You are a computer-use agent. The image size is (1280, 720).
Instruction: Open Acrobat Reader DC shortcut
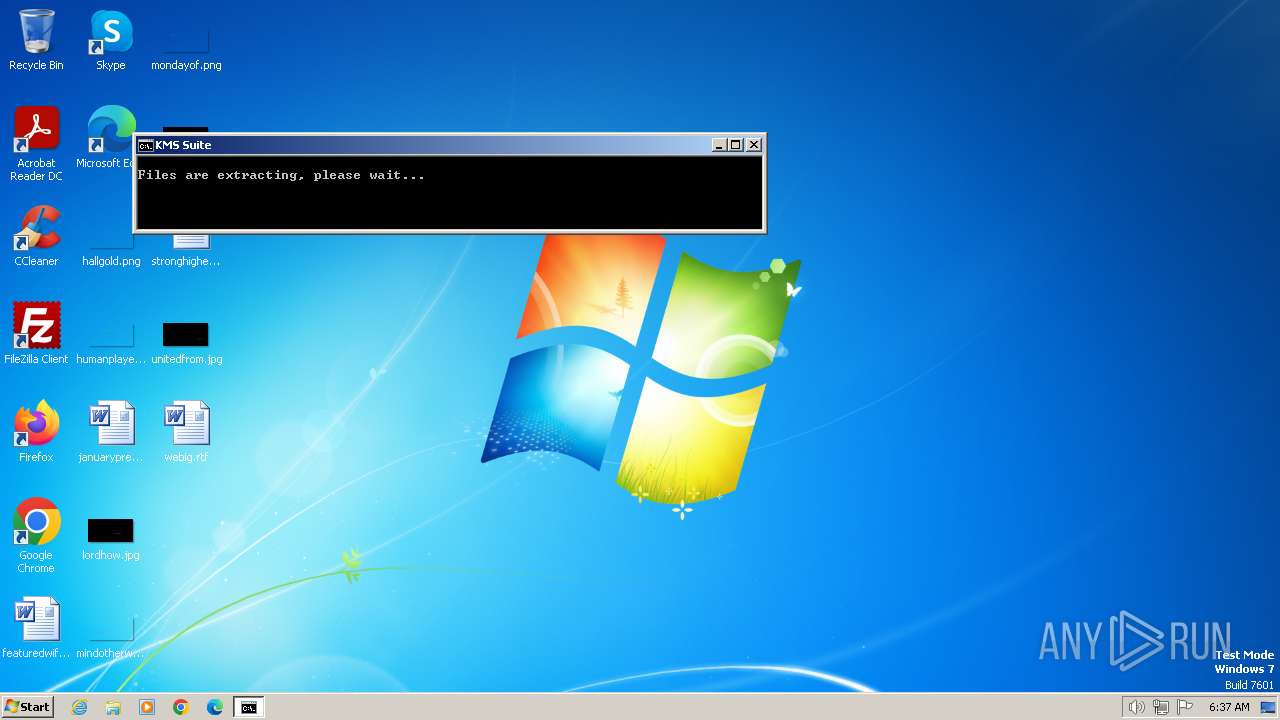coord(36,144)
